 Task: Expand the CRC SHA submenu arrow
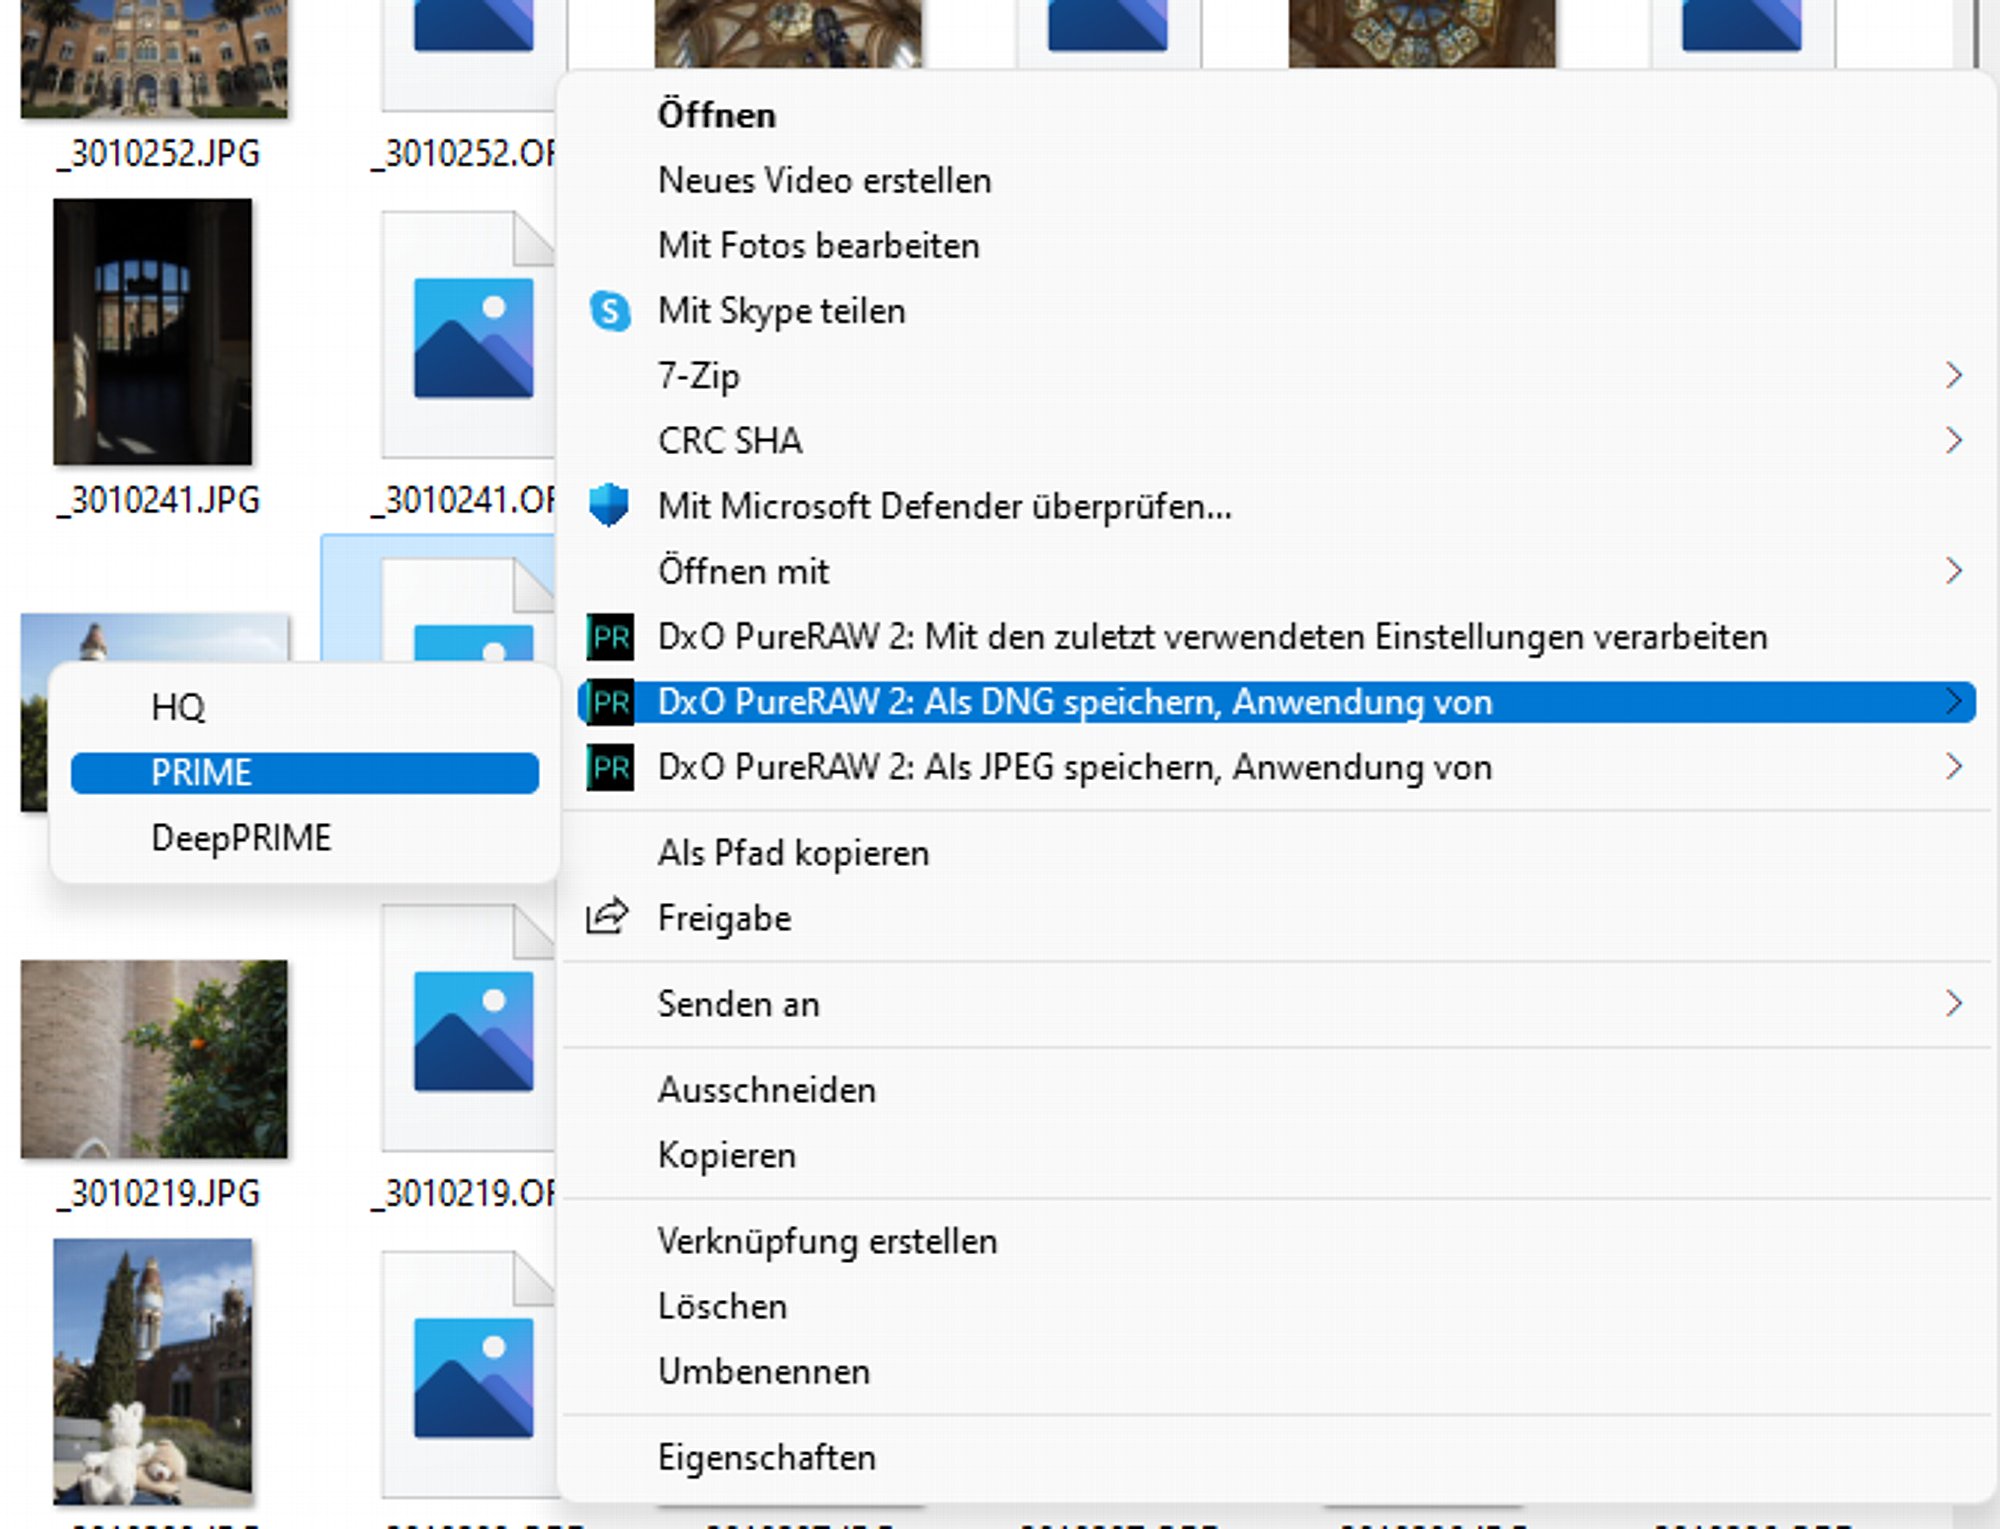(x=1954, y=441)
